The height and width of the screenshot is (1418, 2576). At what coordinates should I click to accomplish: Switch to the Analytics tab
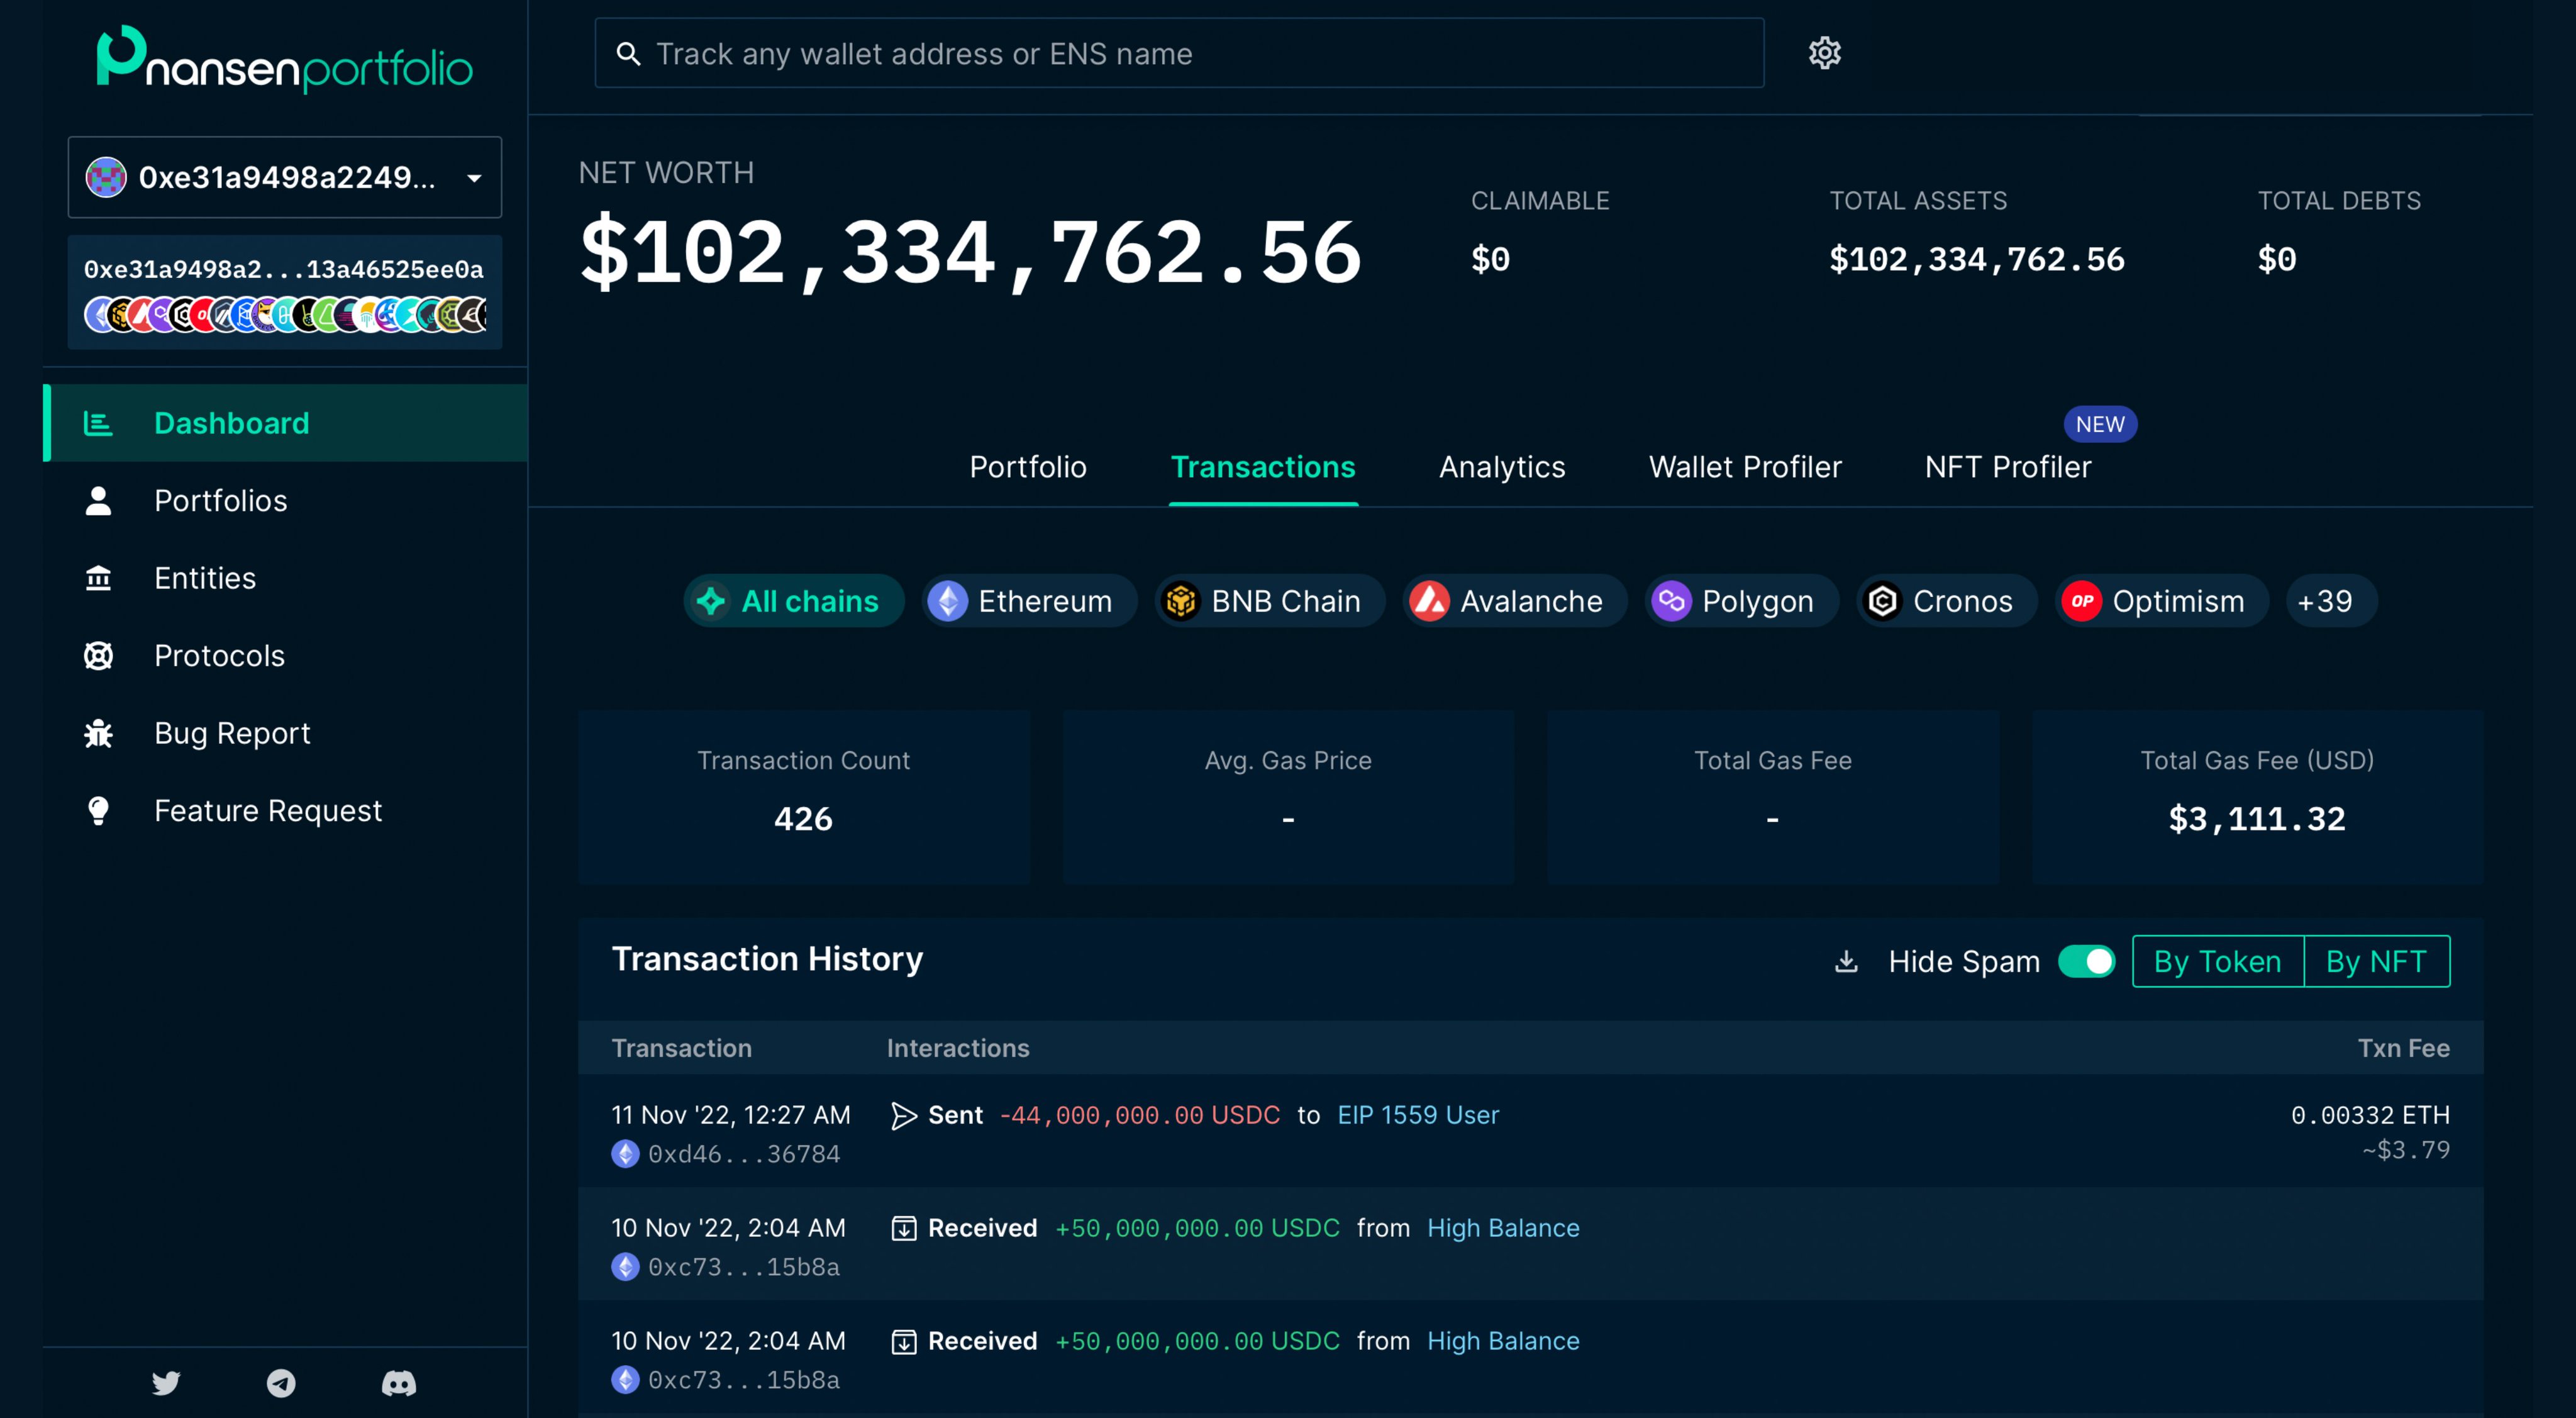(1501, 467)
